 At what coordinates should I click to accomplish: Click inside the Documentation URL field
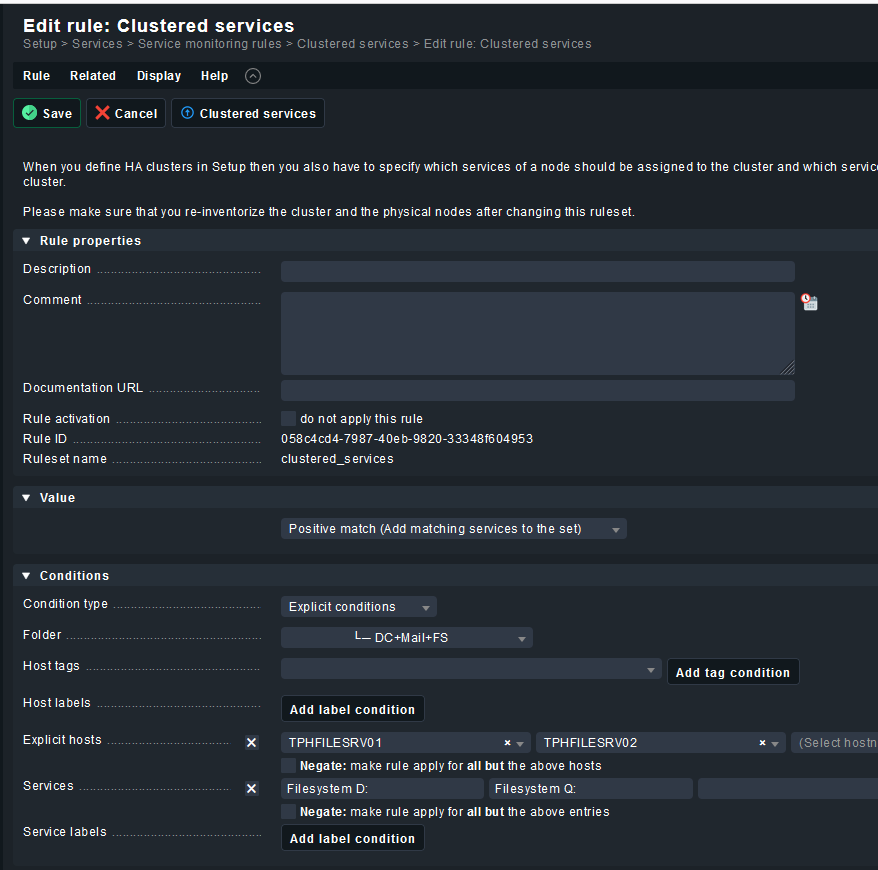[x=537, y=389]
